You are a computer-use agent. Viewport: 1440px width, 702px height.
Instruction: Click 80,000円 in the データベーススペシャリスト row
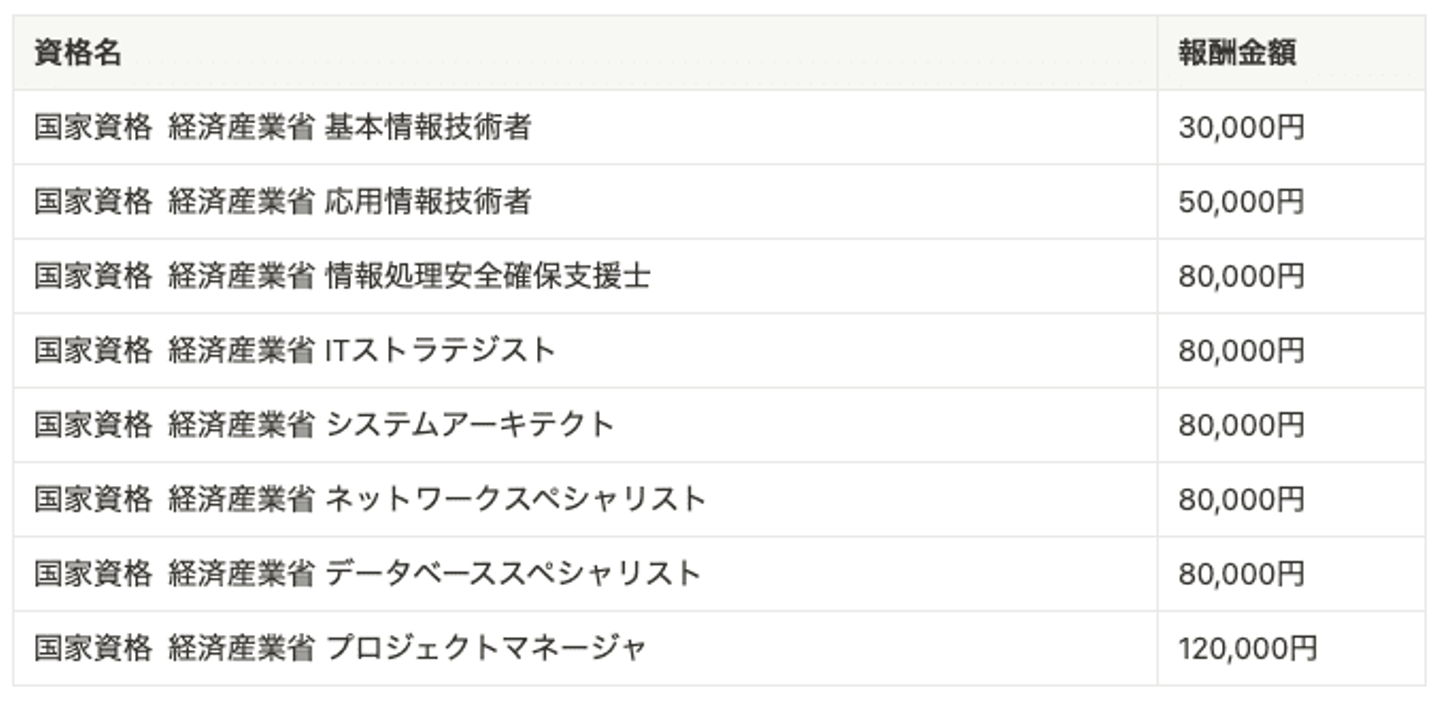point(1241,574)
